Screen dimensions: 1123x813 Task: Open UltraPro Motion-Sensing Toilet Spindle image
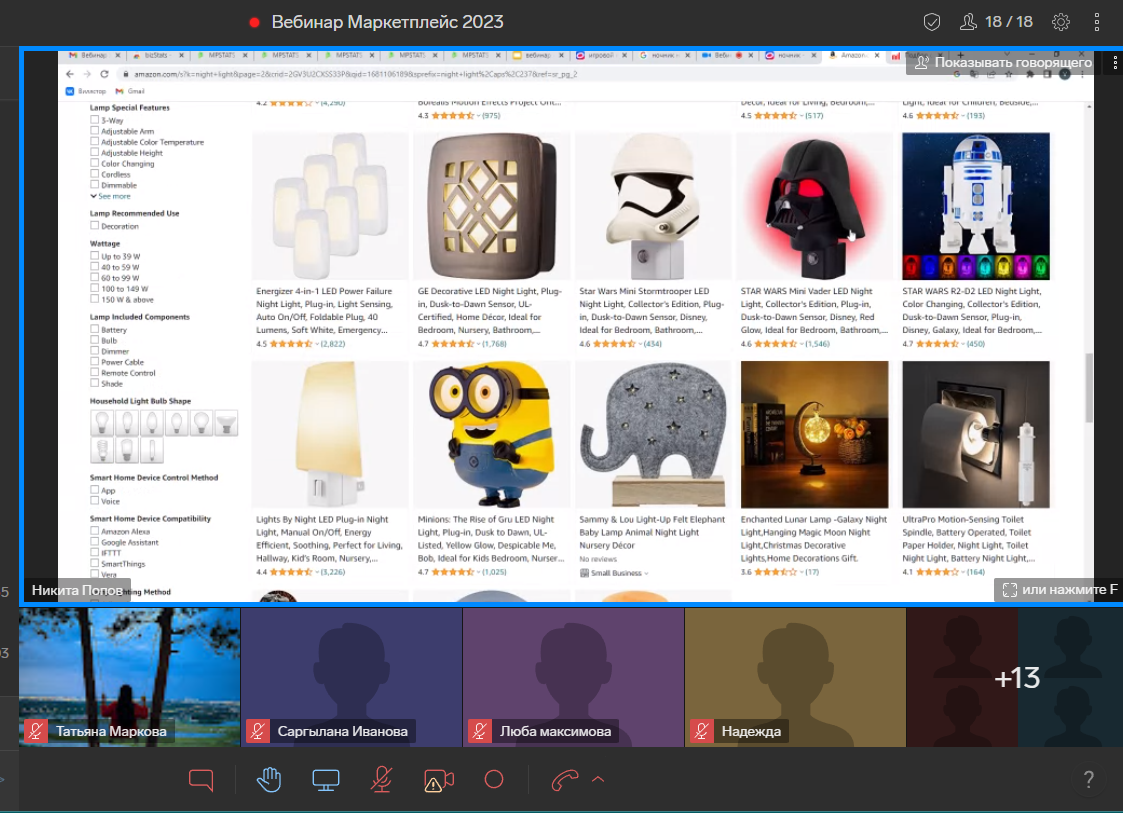(975, 434)
